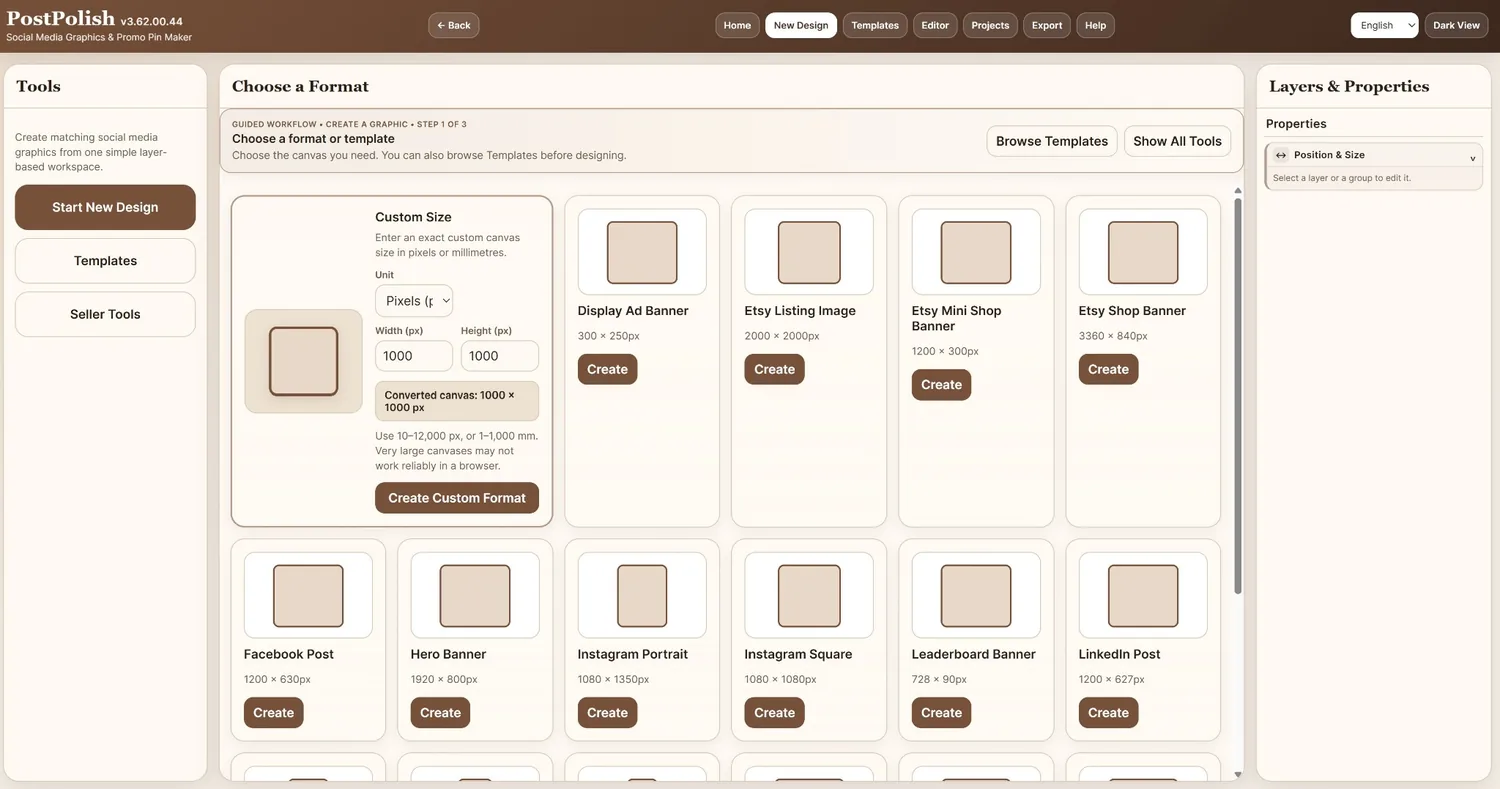Collapse the Position & Size section chevron

1472,159
